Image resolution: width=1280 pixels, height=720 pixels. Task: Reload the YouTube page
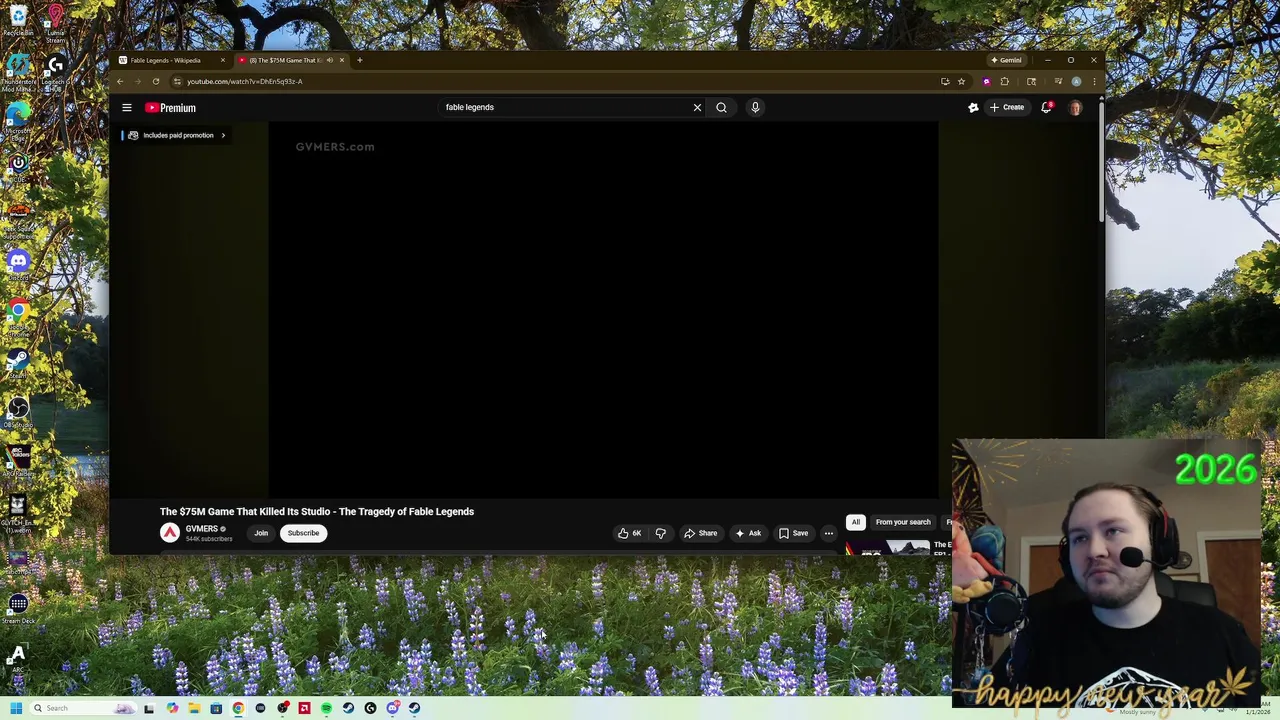coord(156,81)
